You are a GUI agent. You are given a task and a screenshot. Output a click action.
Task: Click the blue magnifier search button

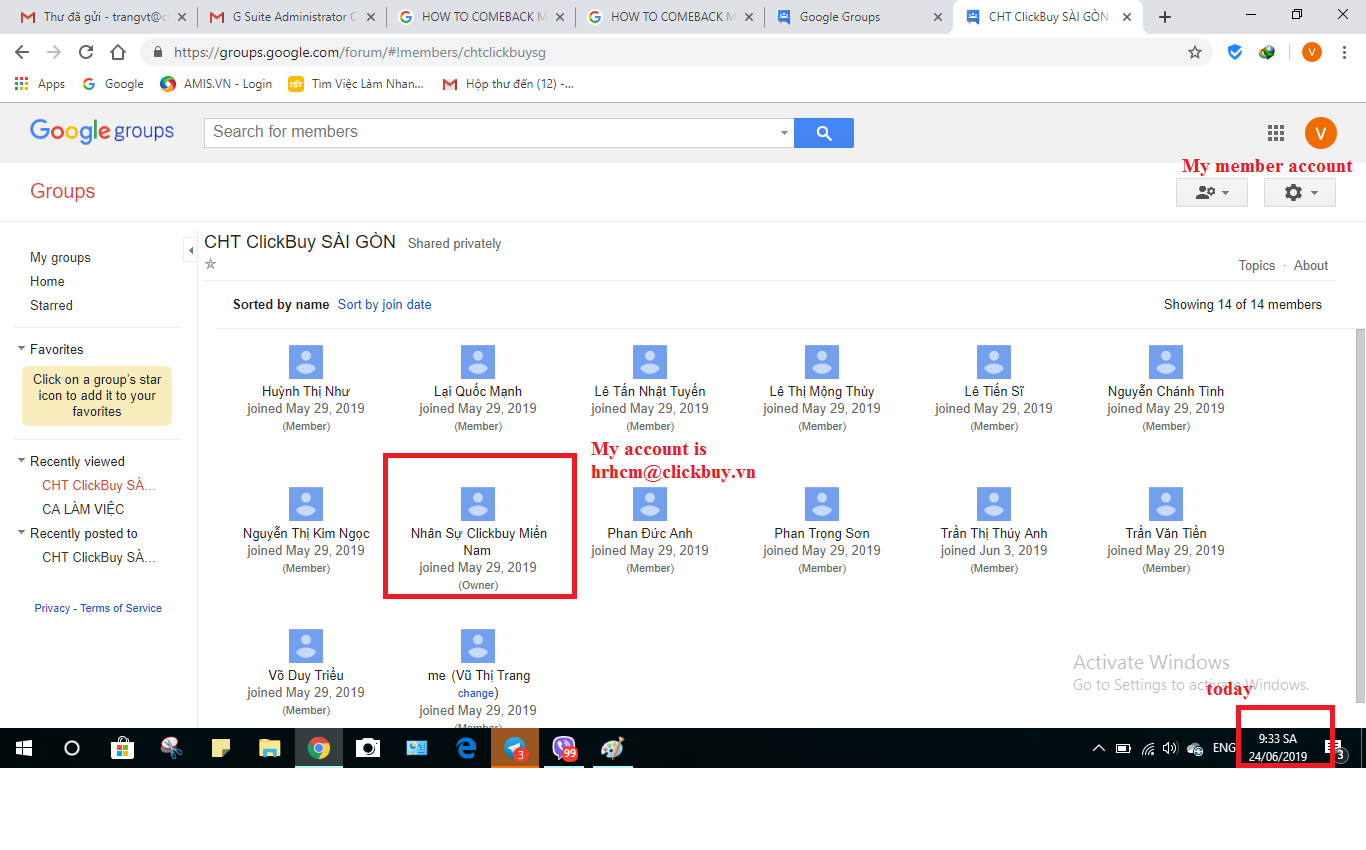824,133
